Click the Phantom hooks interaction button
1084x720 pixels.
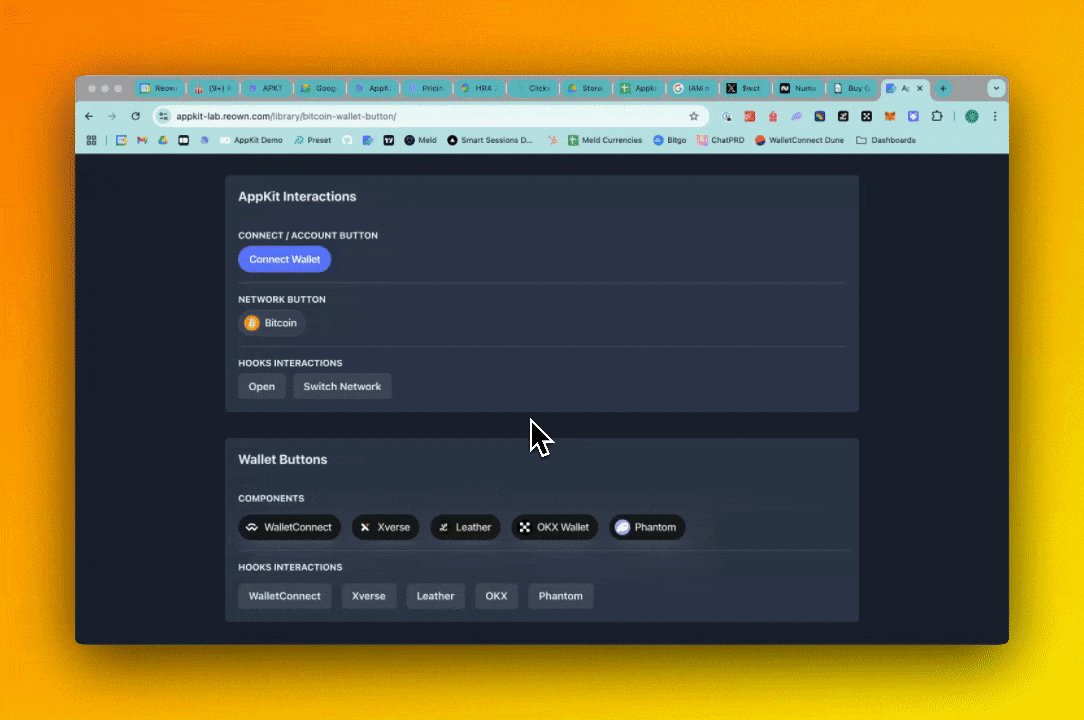[x=560, y=596]
